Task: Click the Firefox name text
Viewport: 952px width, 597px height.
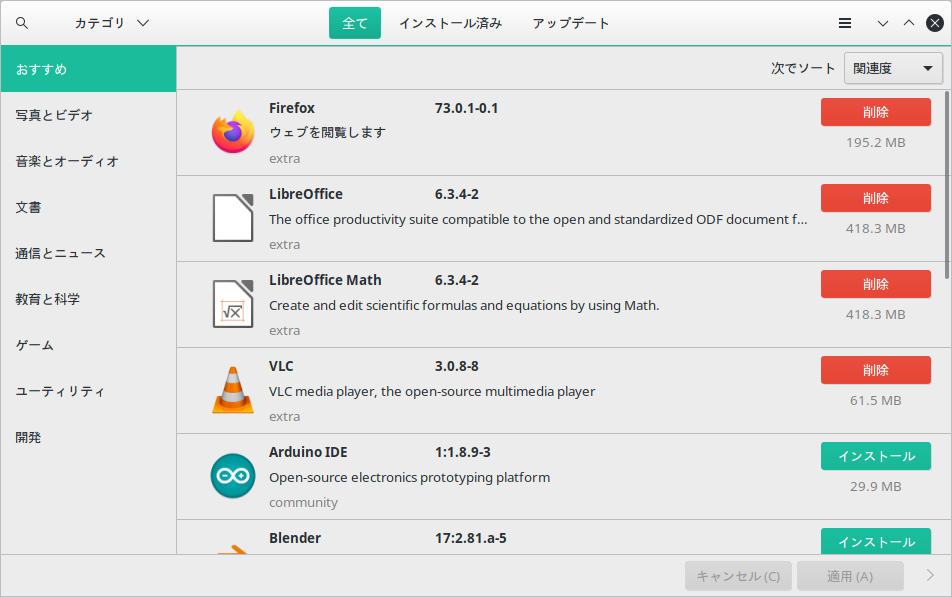Action: click(292, 108)
